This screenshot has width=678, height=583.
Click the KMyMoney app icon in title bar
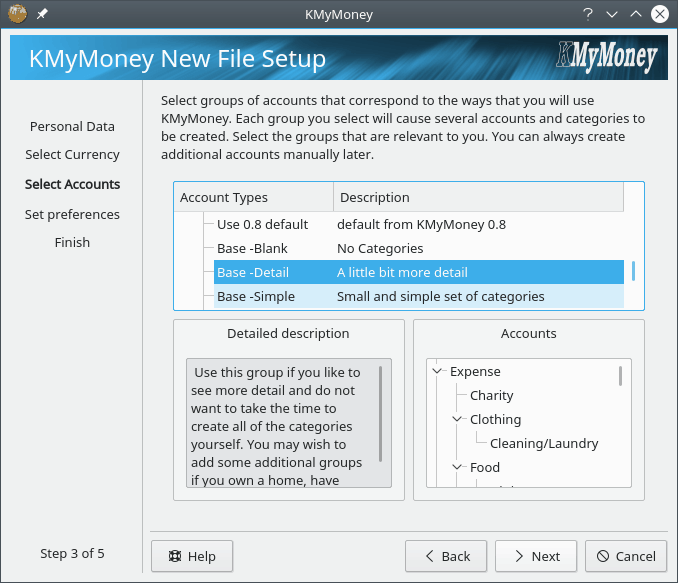point(18,14)
